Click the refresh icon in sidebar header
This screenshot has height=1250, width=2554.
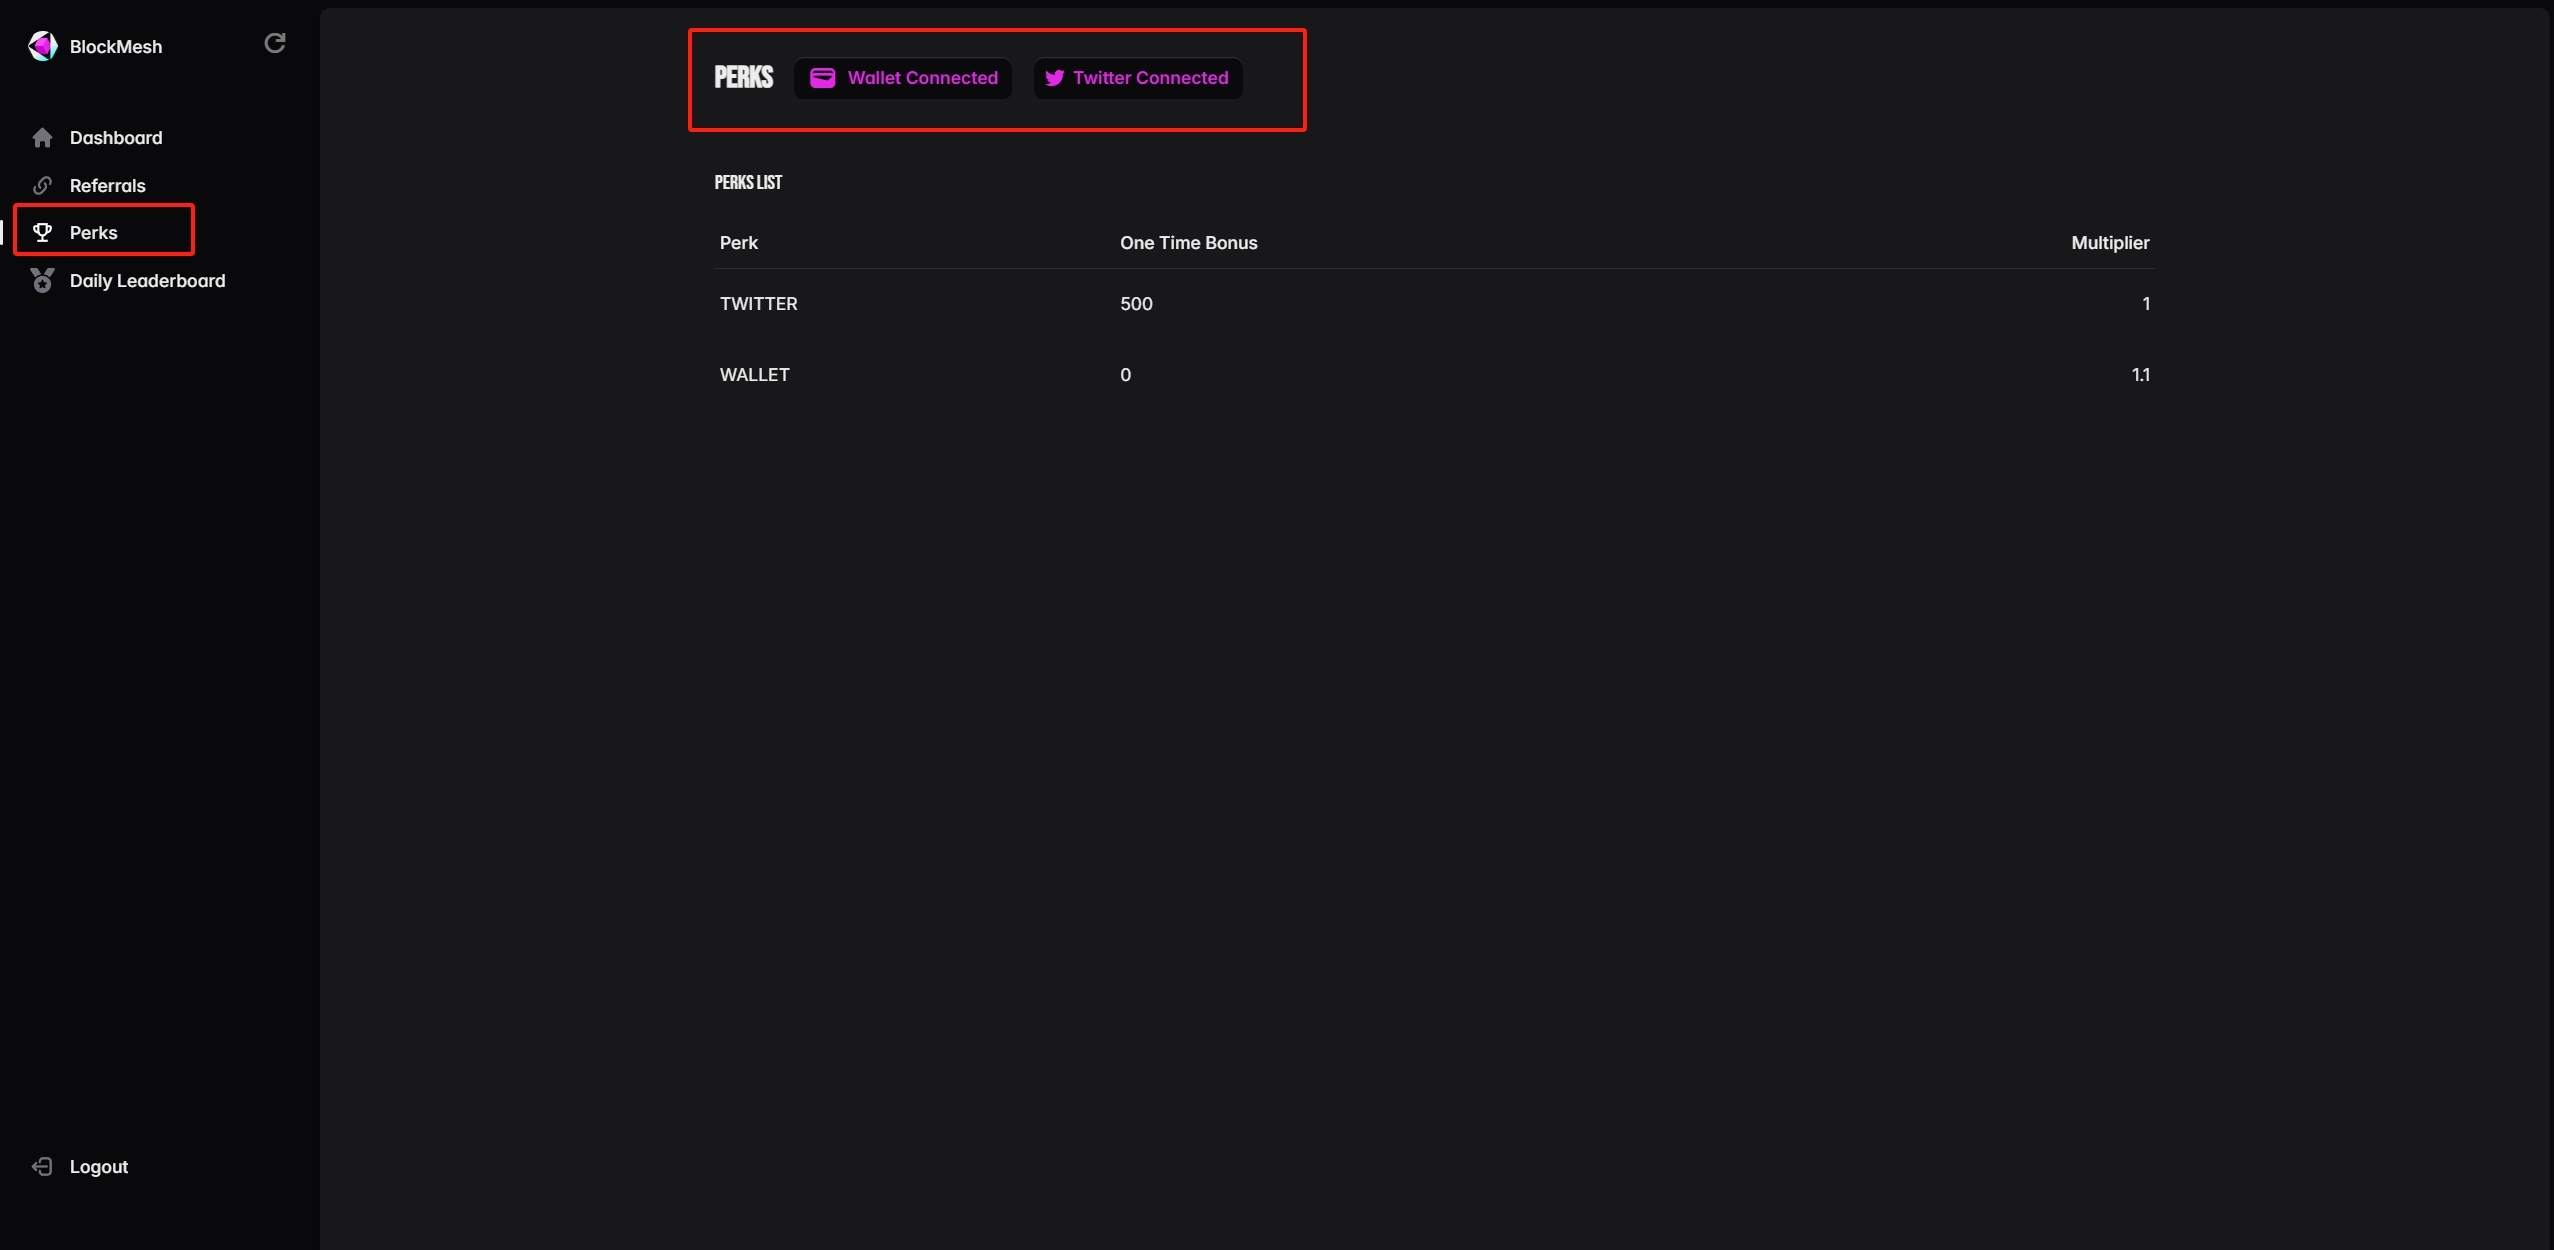[275, 43]
